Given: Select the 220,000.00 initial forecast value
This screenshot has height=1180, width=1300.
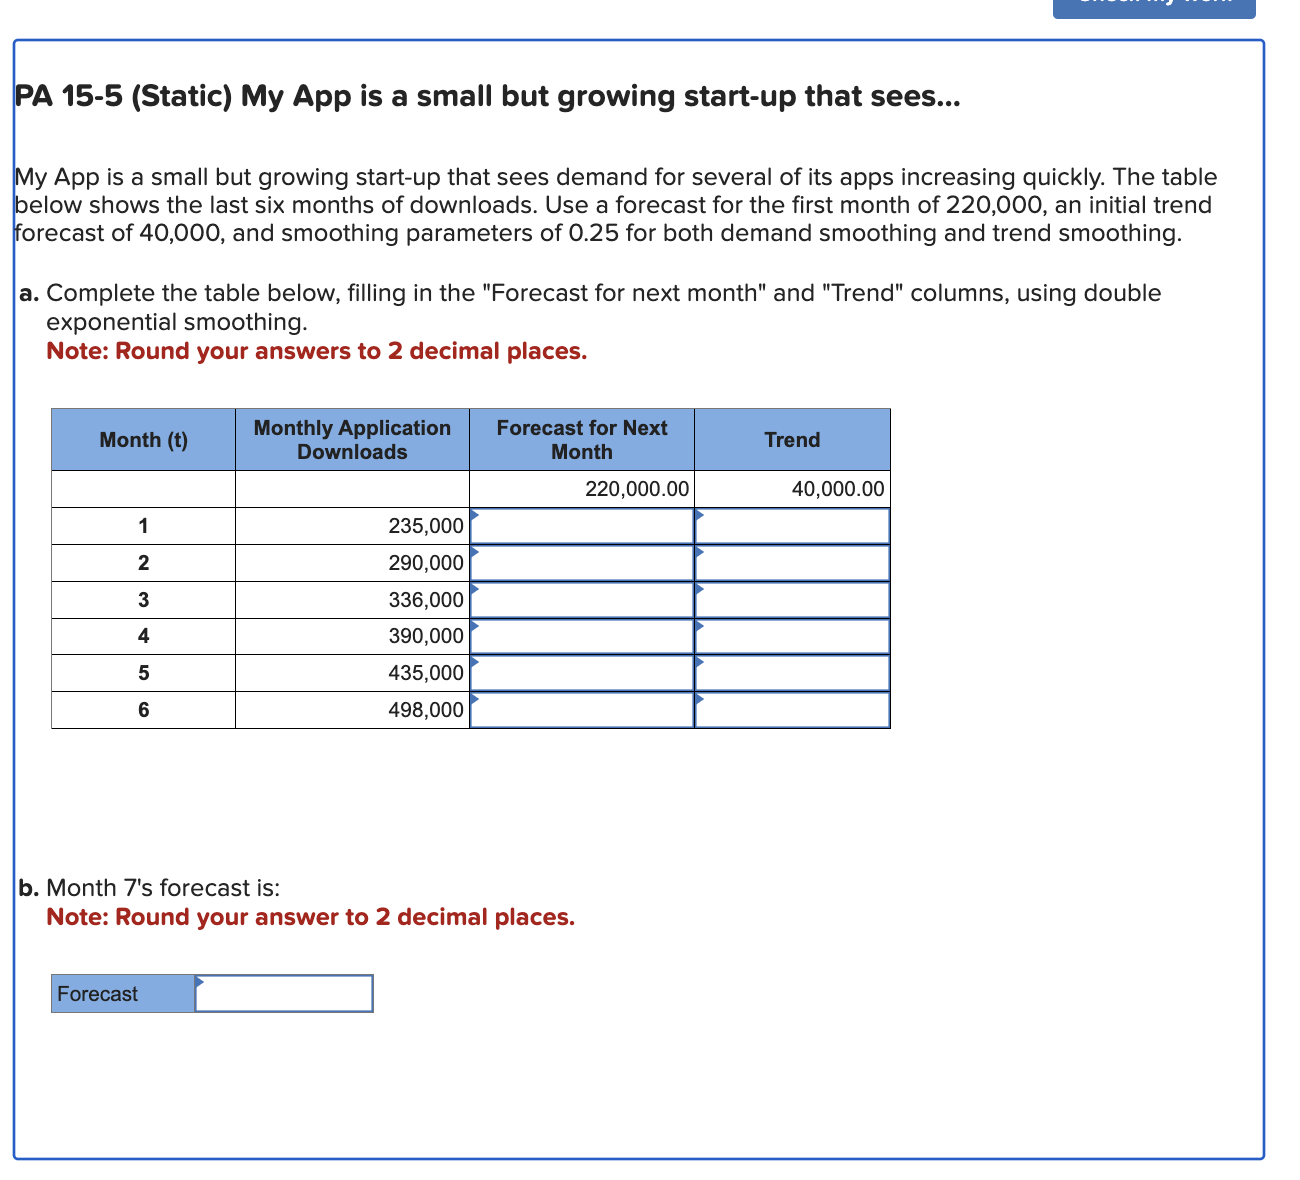Looking at the screenshot, I should (637, 489).
